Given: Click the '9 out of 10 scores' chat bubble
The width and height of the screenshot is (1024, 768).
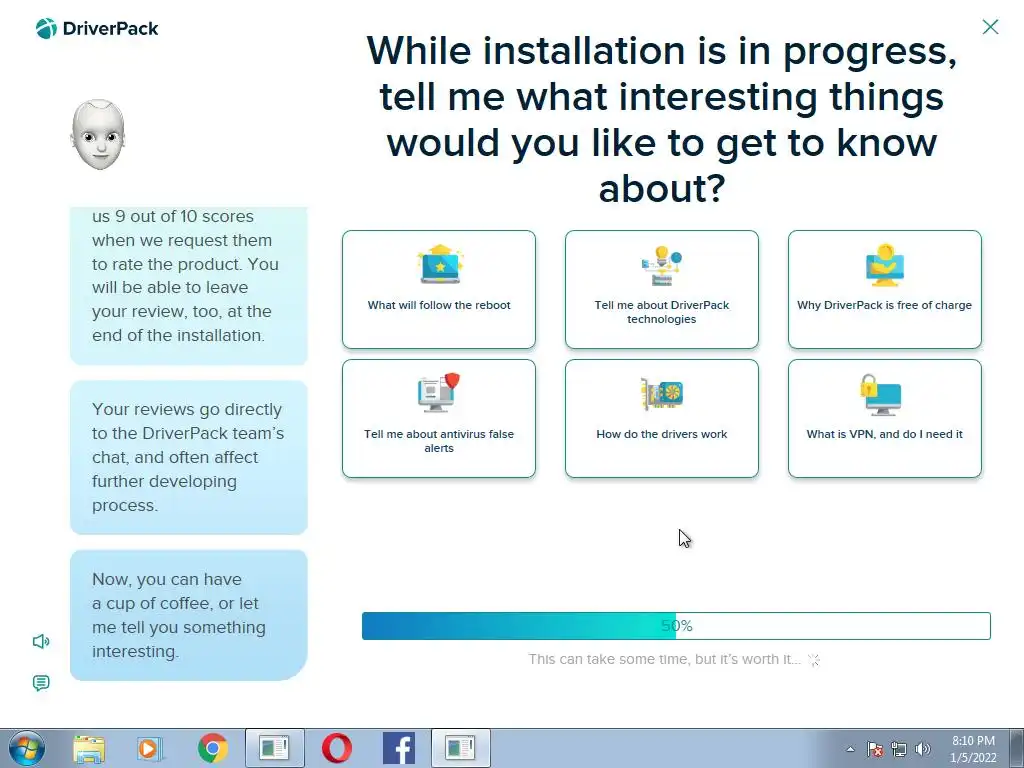Looking at the screenshot, I should point(189,286).
